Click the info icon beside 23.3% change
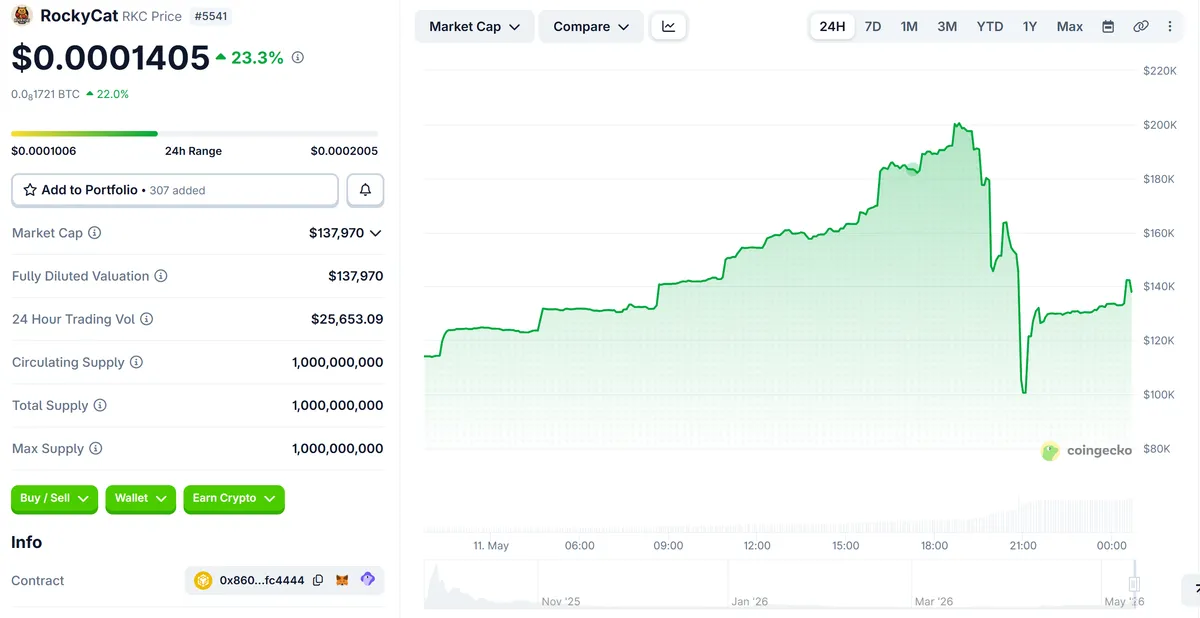The image size is (1200, 618). 297,58
